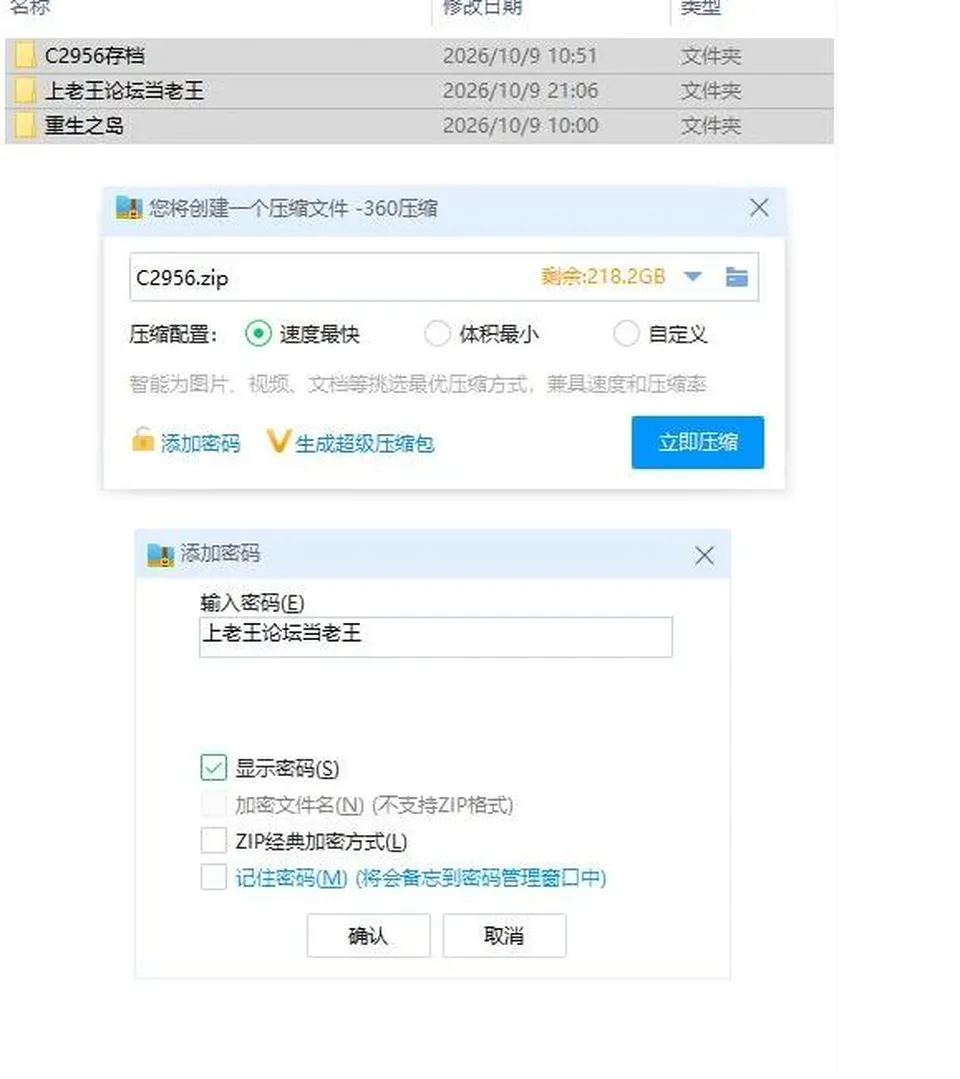Click the 360压缩 icon in the 添加密码 dialog title
Screen dimensions: 960x1079
(x=161, y=555)
